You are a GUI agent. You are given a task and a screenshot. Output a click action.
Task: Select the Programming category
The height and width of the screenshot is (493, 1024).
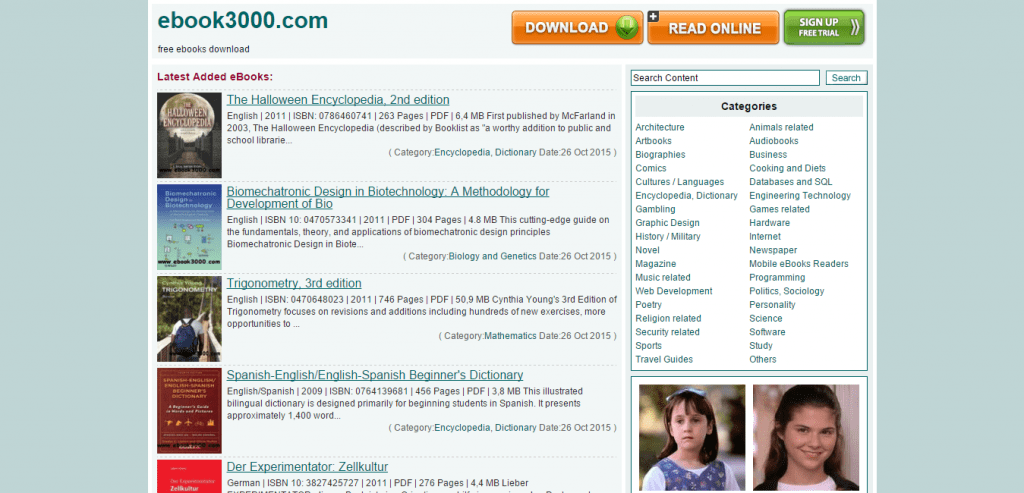pyautogui.click(x=777, y=278)
